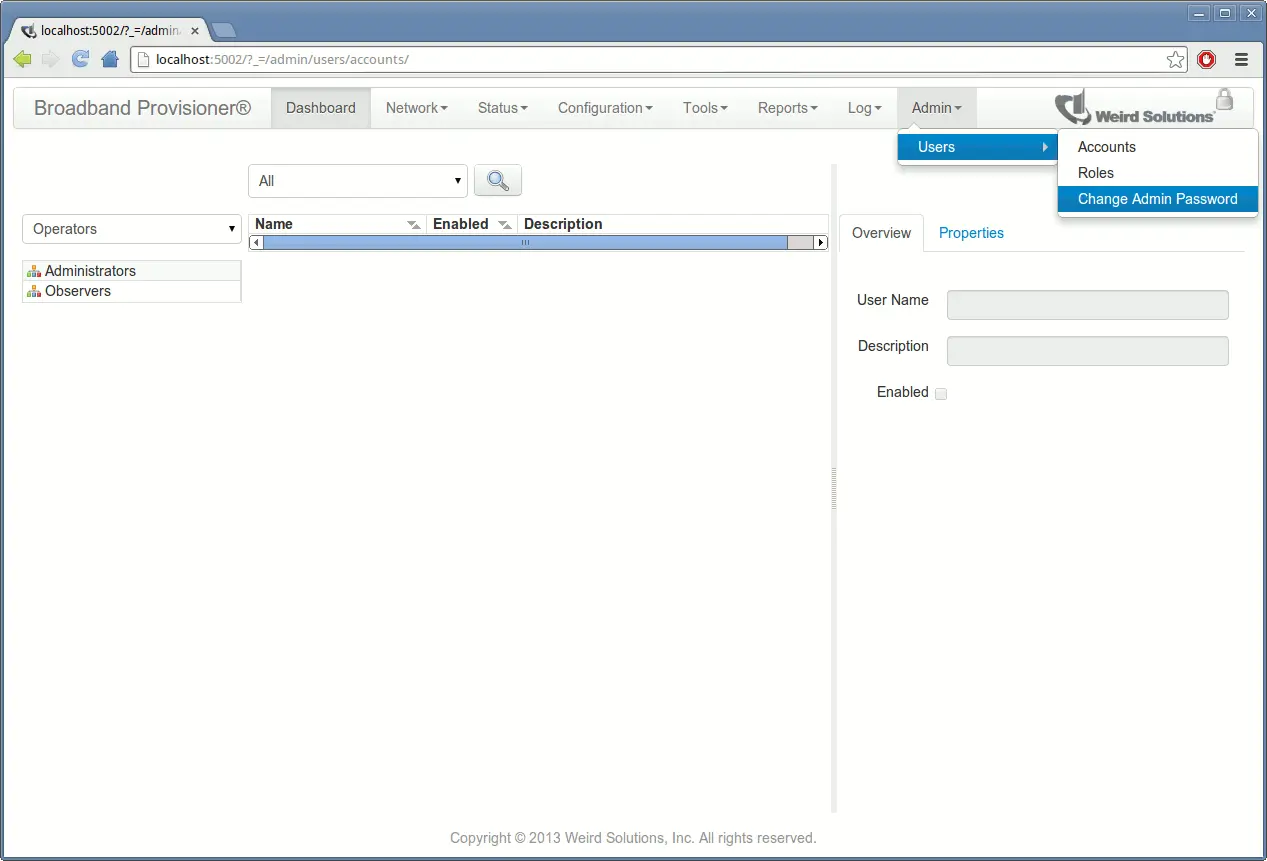Switch to the Properties tab
The width and height of the screenshot is (1267, 861).
click(x=971, y=232)
